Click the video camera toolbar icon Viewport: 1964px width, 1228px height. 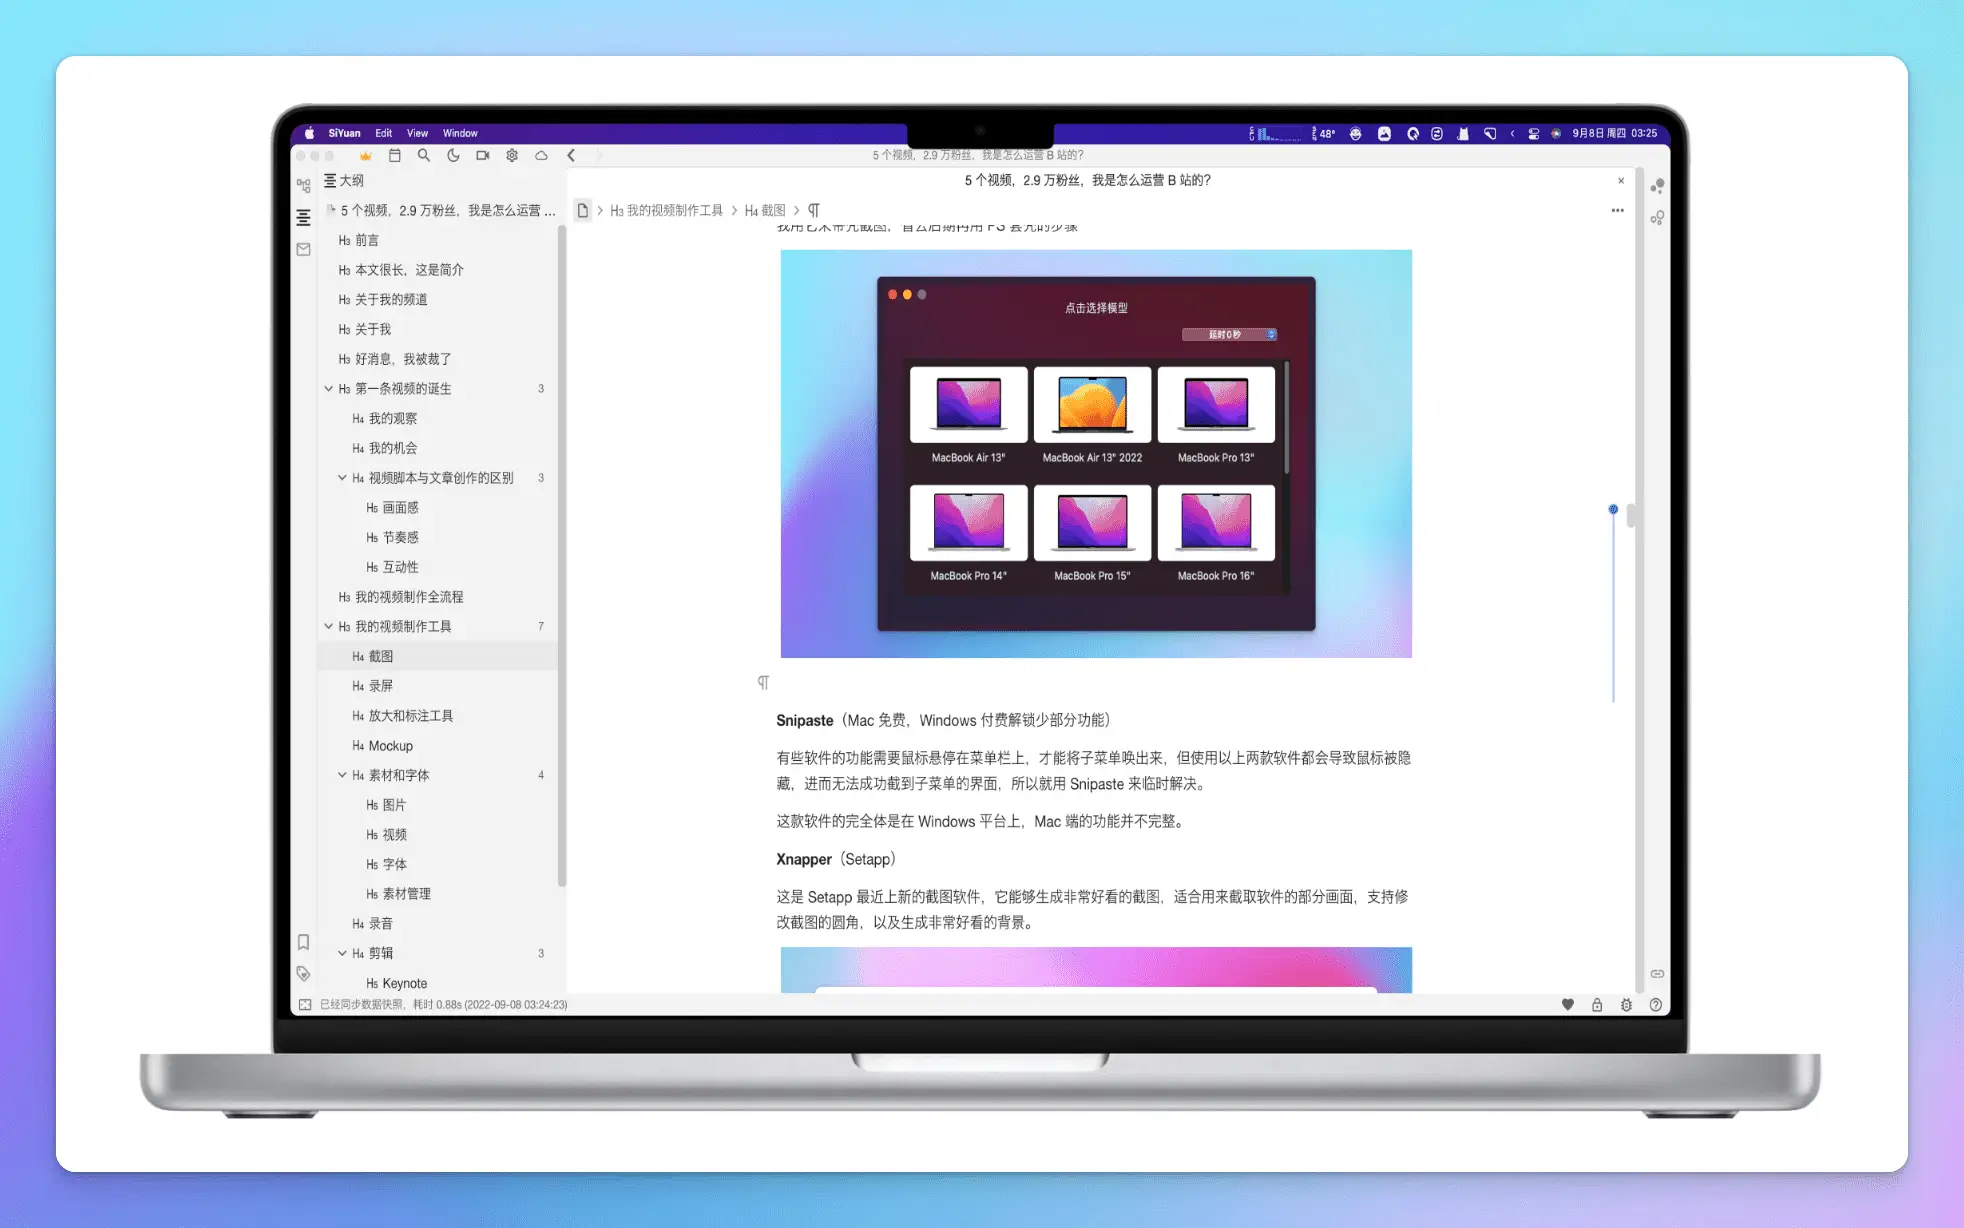[483, 156]
